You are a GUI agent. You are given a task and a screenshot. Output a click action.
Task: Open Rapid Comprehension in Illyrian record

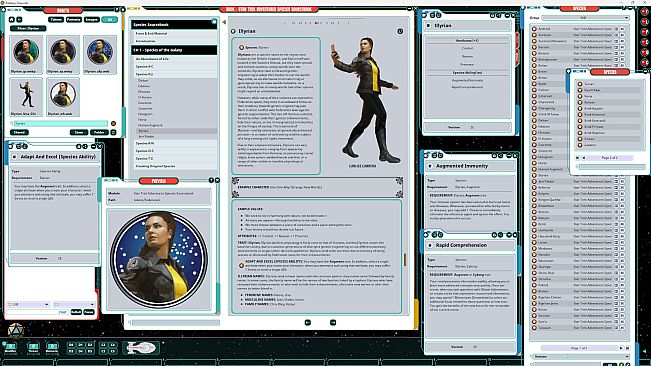point(467,87)
